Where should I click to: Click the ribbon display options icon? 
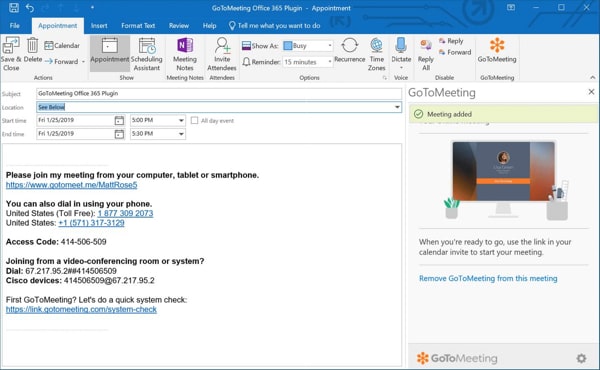511,7
